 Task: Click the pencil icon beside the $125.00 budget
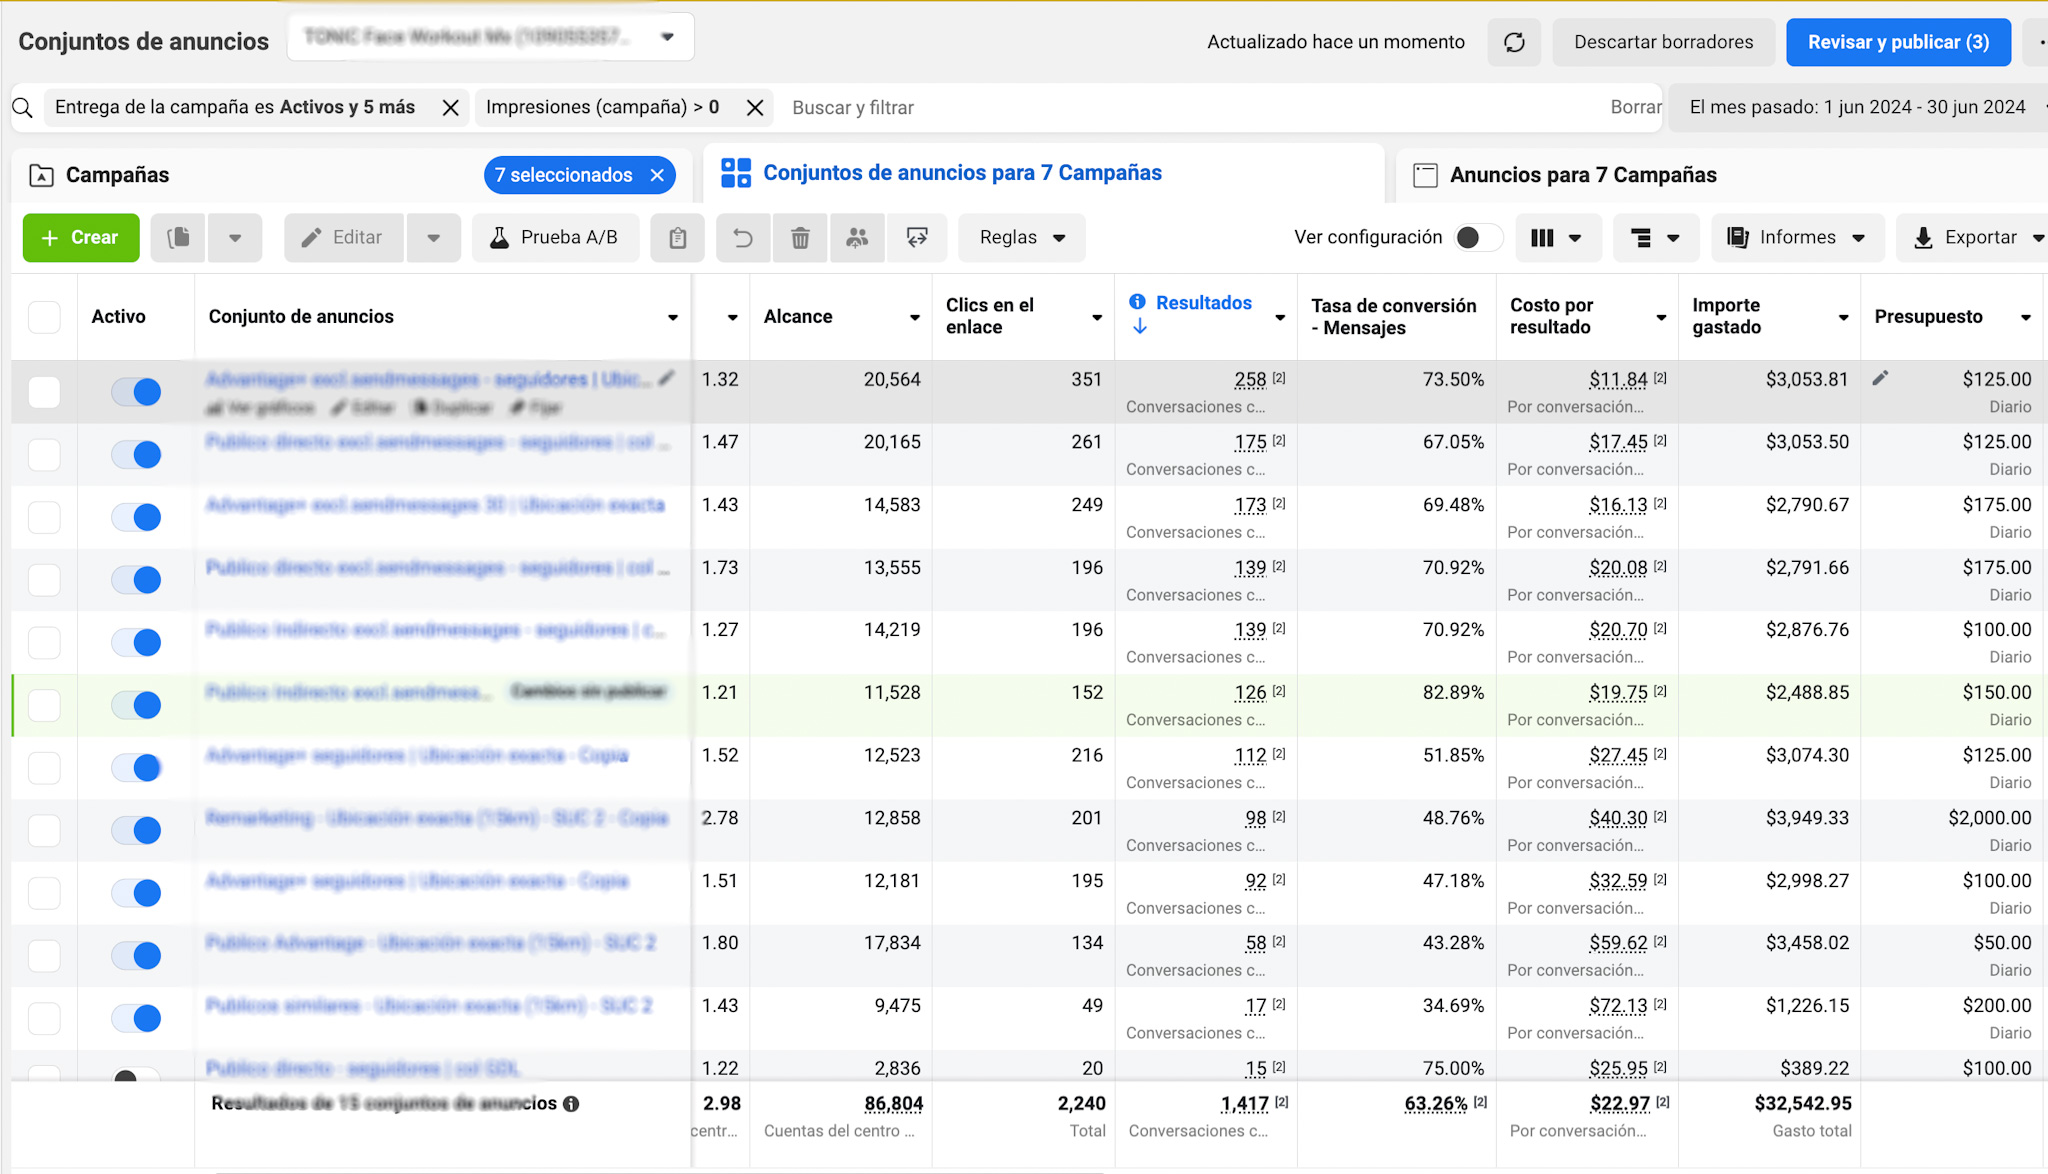1880,378
